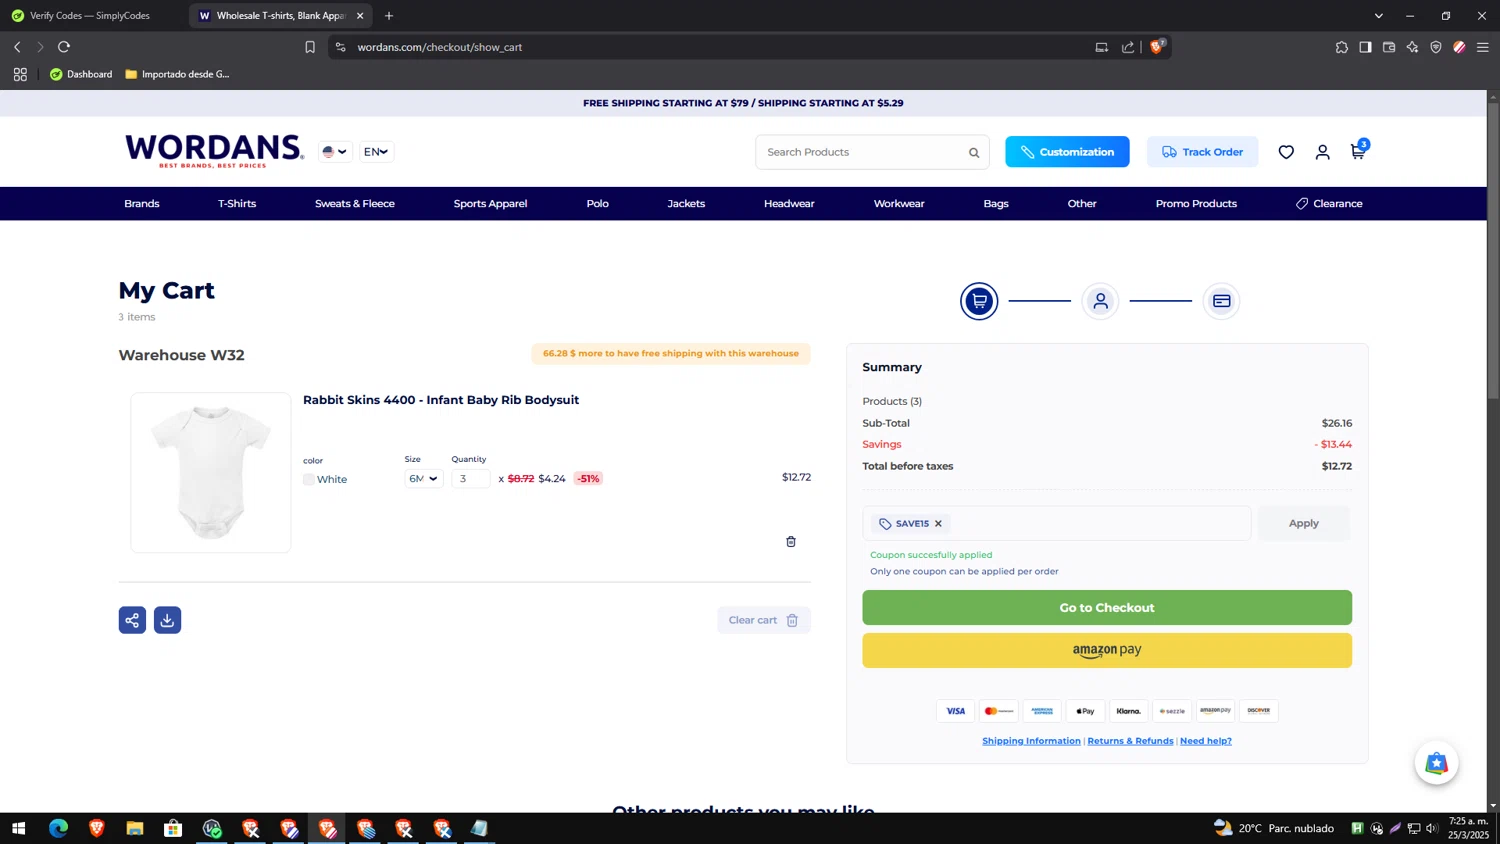The height and width of the screenshot is (844, 1500).
Task: Delete the Rabbit Skins item with trash icon
Action: click(x=791, y=542)
